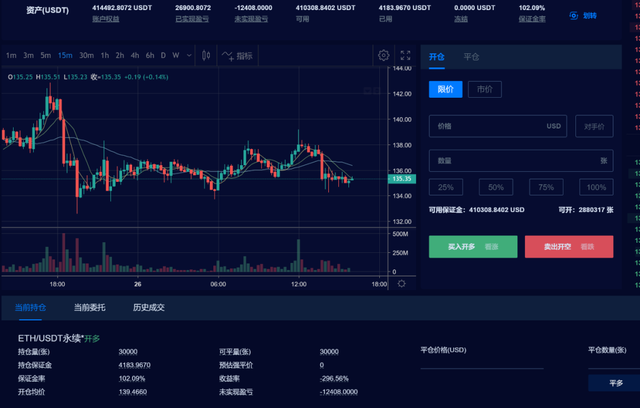Click 可开 2880317 张 text
640x408 pixels.
tap(586, 210)
